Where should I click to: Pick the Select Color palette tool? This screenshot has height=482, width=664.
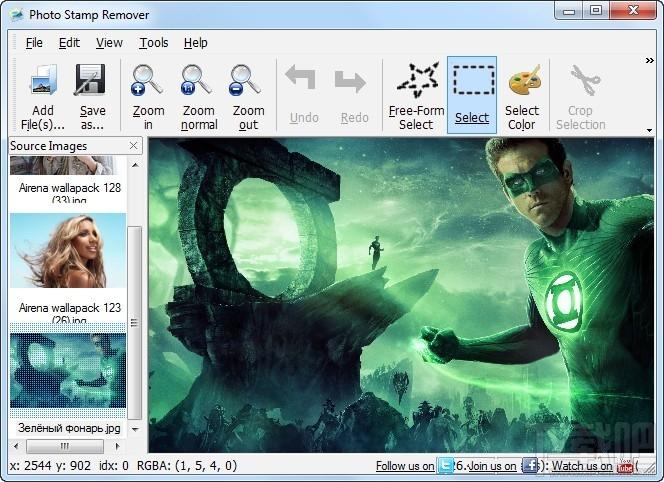click(x=525, y=80)
